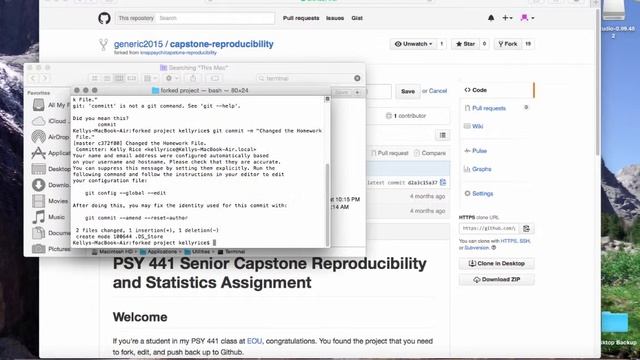Select Applications in Finder sidebar
The height and width of the screenshot is (360, 640).
click(50, 153)
